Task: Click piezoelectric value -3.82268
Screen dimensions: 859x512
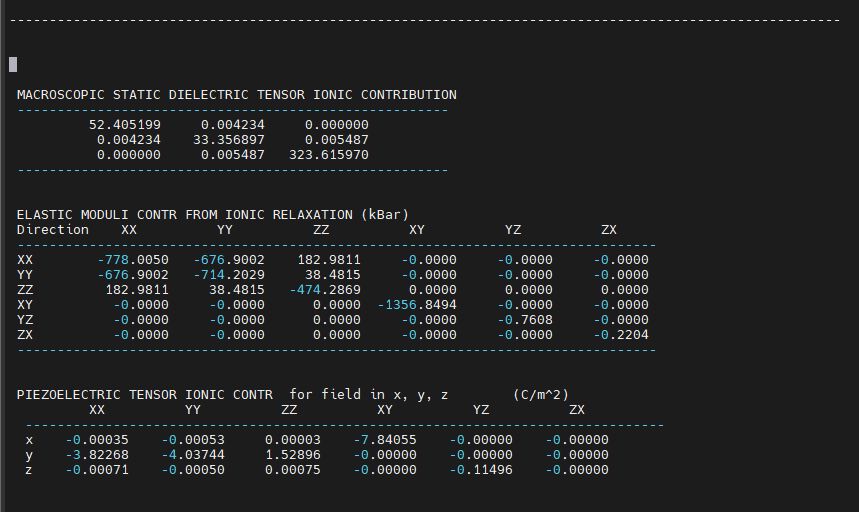Action: tap(97, 455)
